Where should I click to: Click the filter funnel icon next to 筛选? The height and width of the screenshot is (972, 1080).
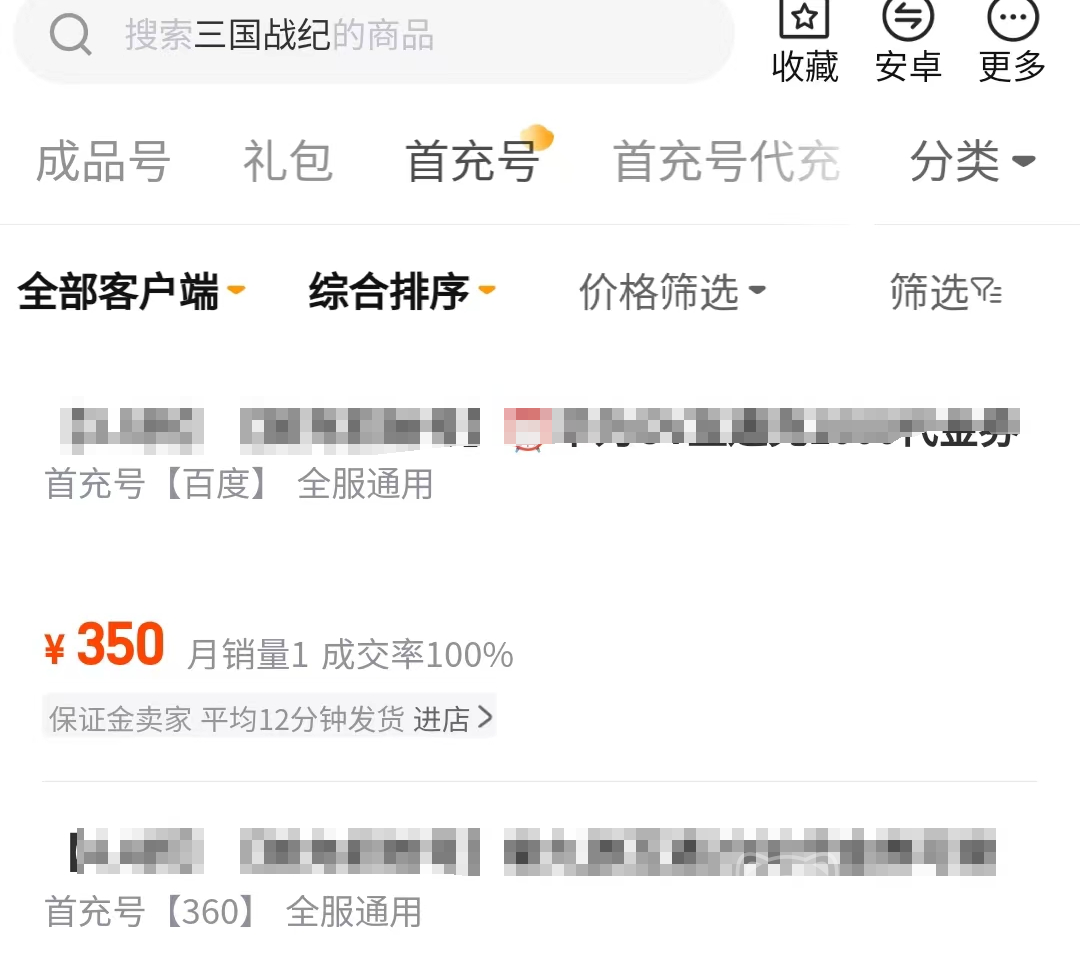tap(987, 291)
